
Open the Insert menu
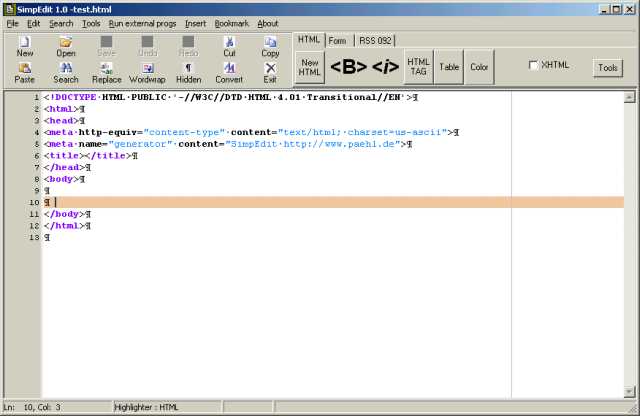click(195, 23)
